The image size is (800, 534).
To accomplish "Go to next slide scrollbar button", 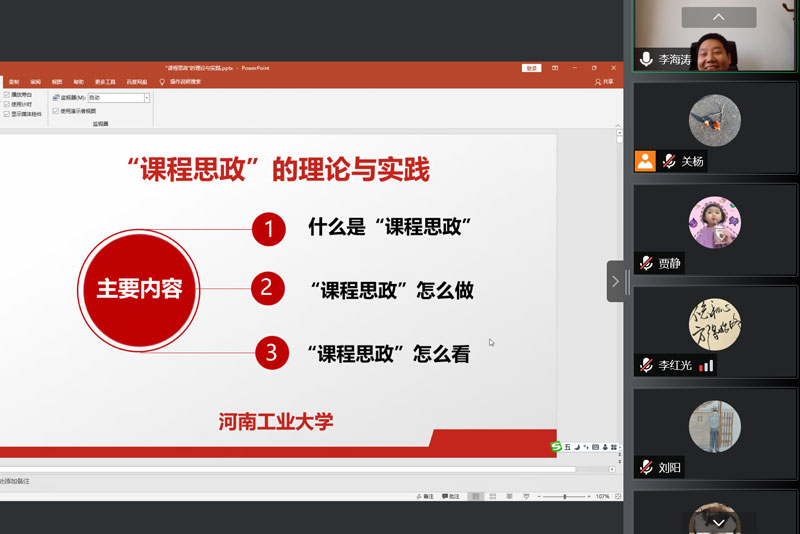I will [619, 461].
